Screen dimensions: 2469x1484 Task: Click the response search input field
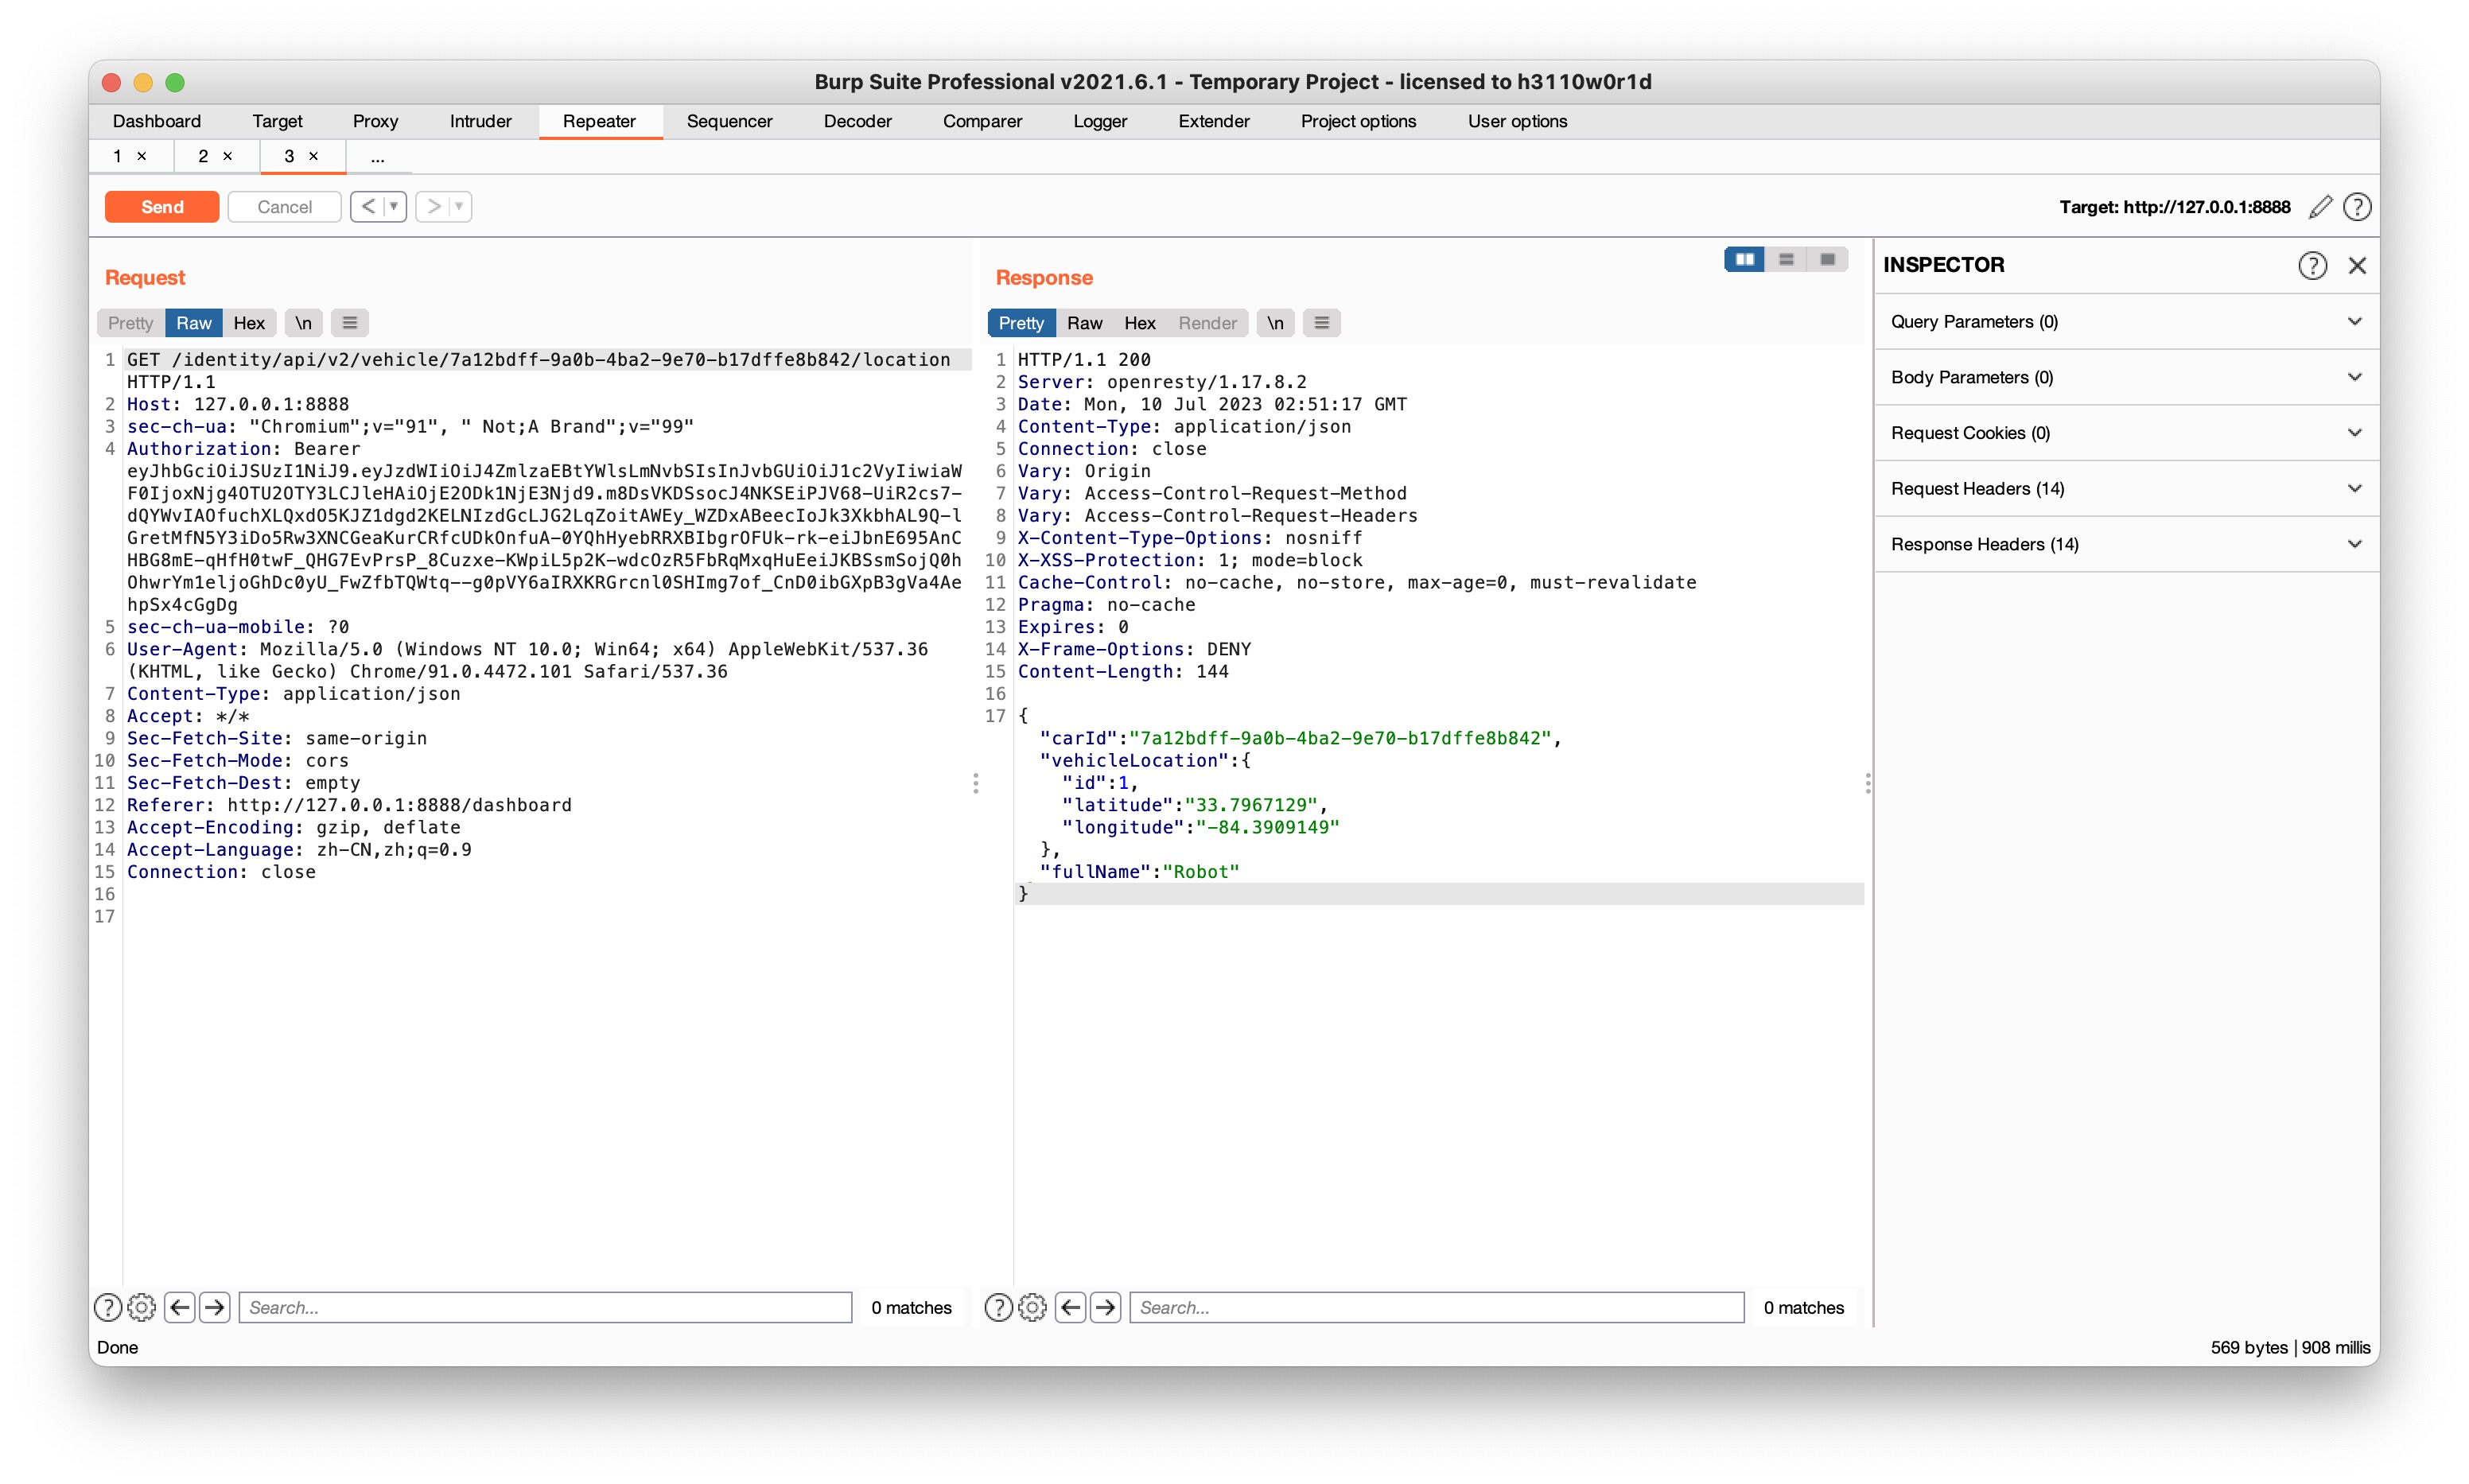coord(1436,1307)
